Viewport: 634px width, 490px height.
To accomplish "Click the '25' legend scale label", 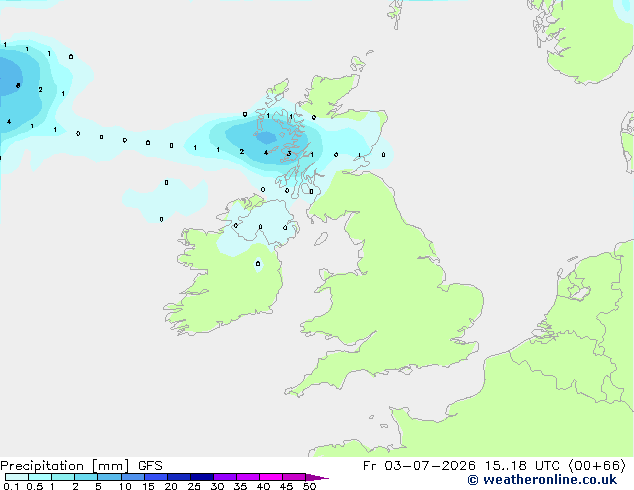I will click(x=194, y=486).
